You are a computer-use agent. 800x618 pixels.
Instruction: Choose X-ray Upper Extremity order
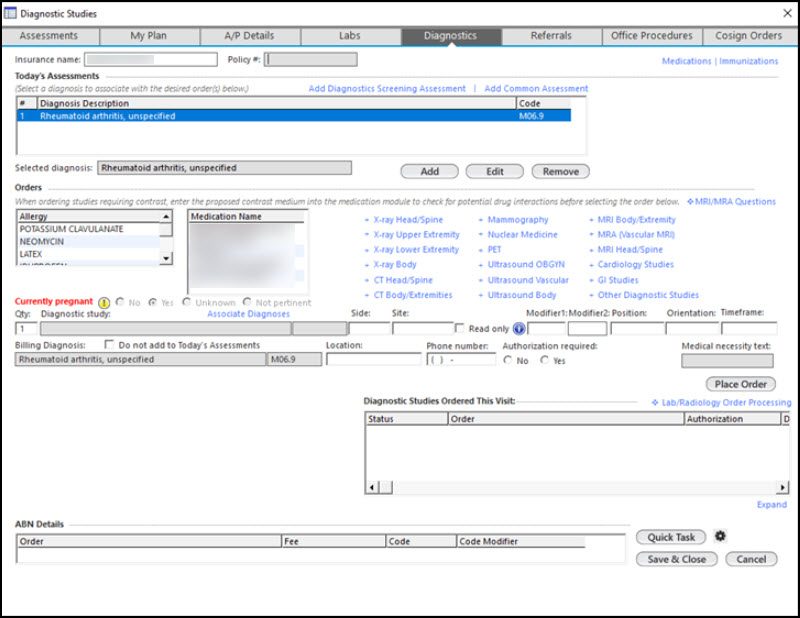click(416, 234)
